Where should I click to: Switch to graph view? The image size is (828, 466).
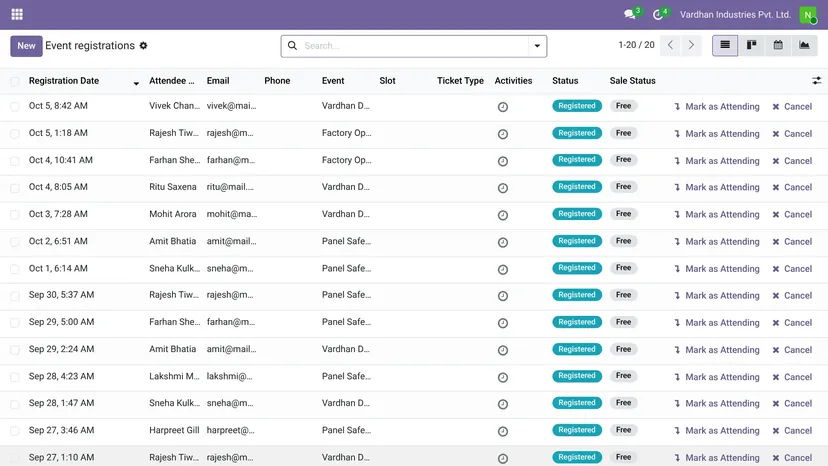click(804, 45)
